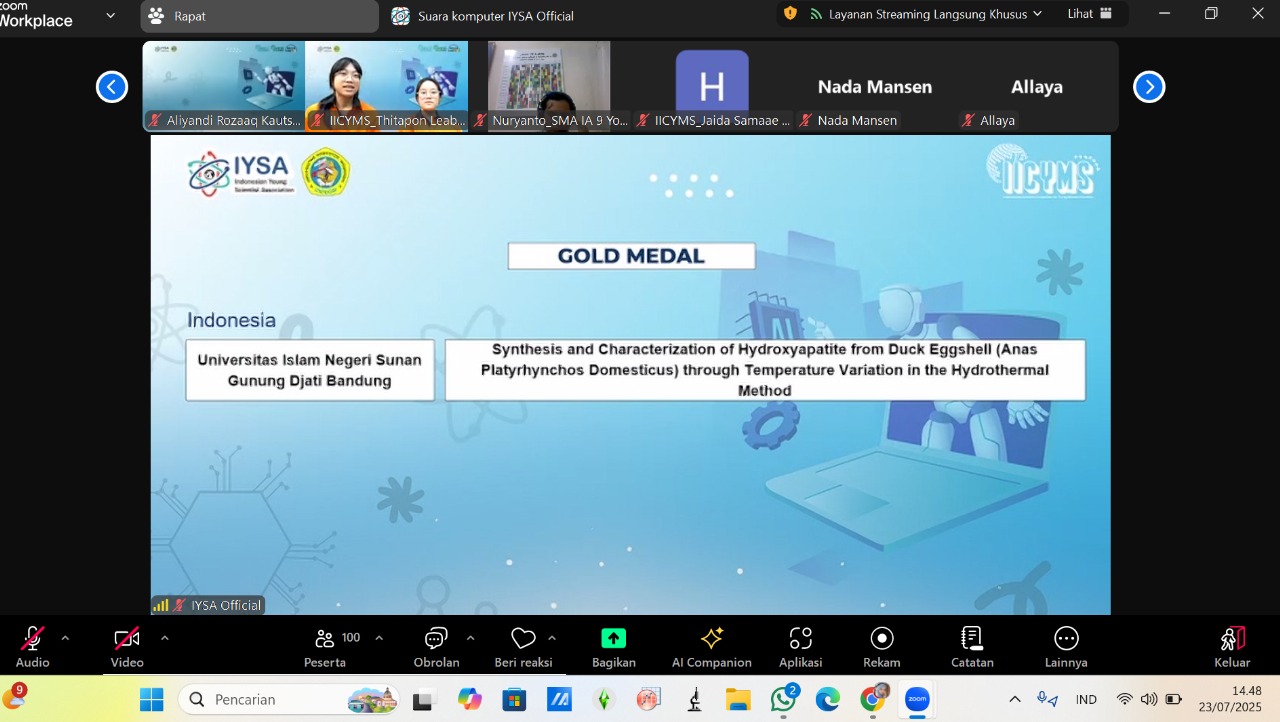The width and height of the screenshot is (1280, 722).
Task: Open the Aplikasi apps icon
Action: point(800,639)
